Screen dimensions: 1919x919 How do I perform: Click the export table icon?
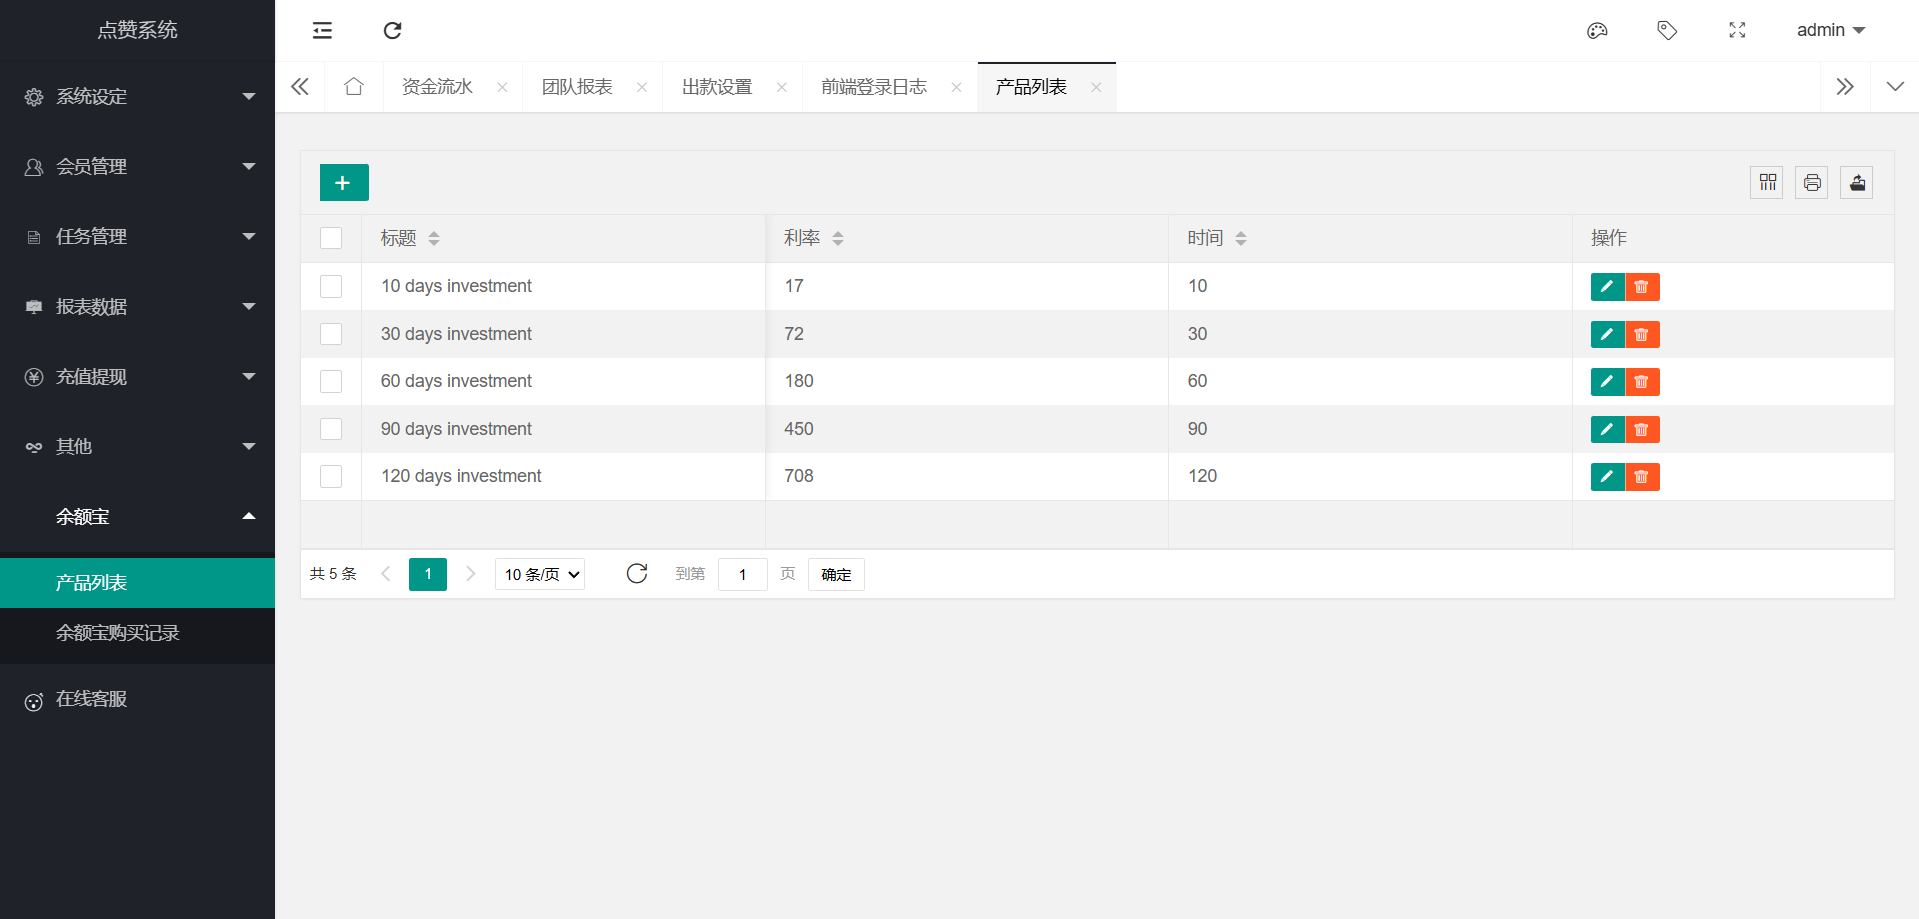tap(1856, 183)
